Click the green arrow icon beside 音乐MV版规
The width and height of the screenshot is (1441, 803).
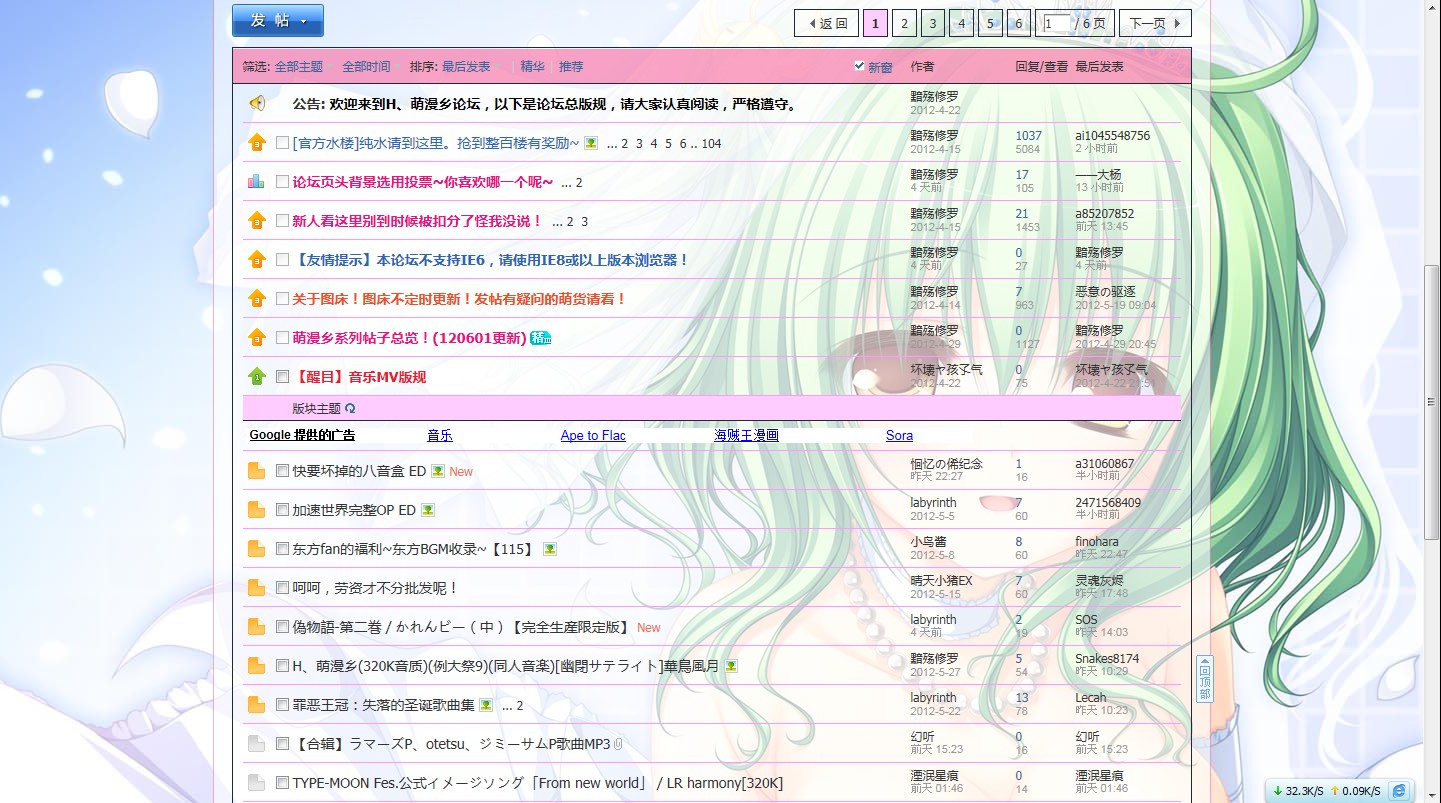point(257,376)
